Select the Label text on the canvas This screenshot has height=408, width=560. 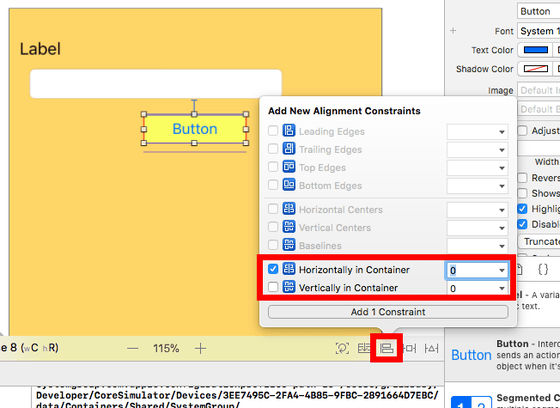[40, 49]
